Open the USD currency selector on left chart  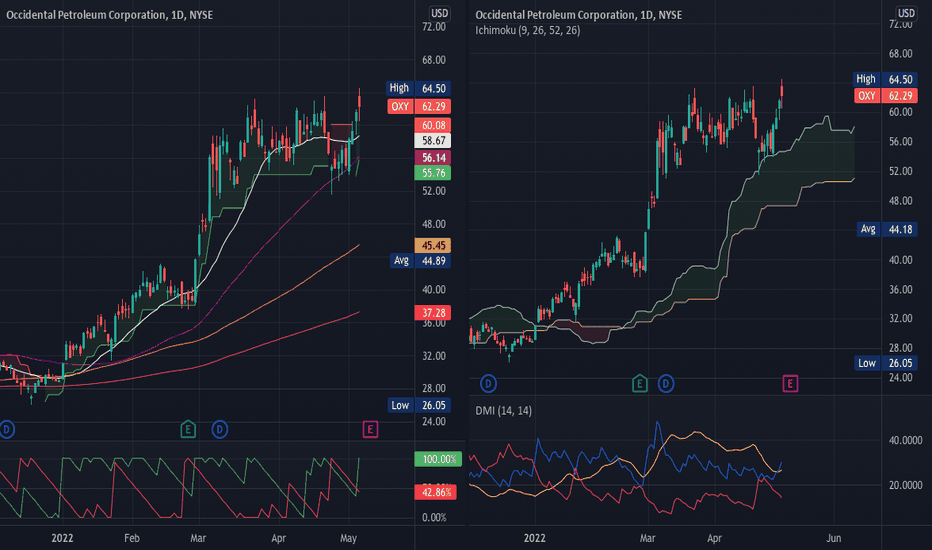[x=439, y=13]
